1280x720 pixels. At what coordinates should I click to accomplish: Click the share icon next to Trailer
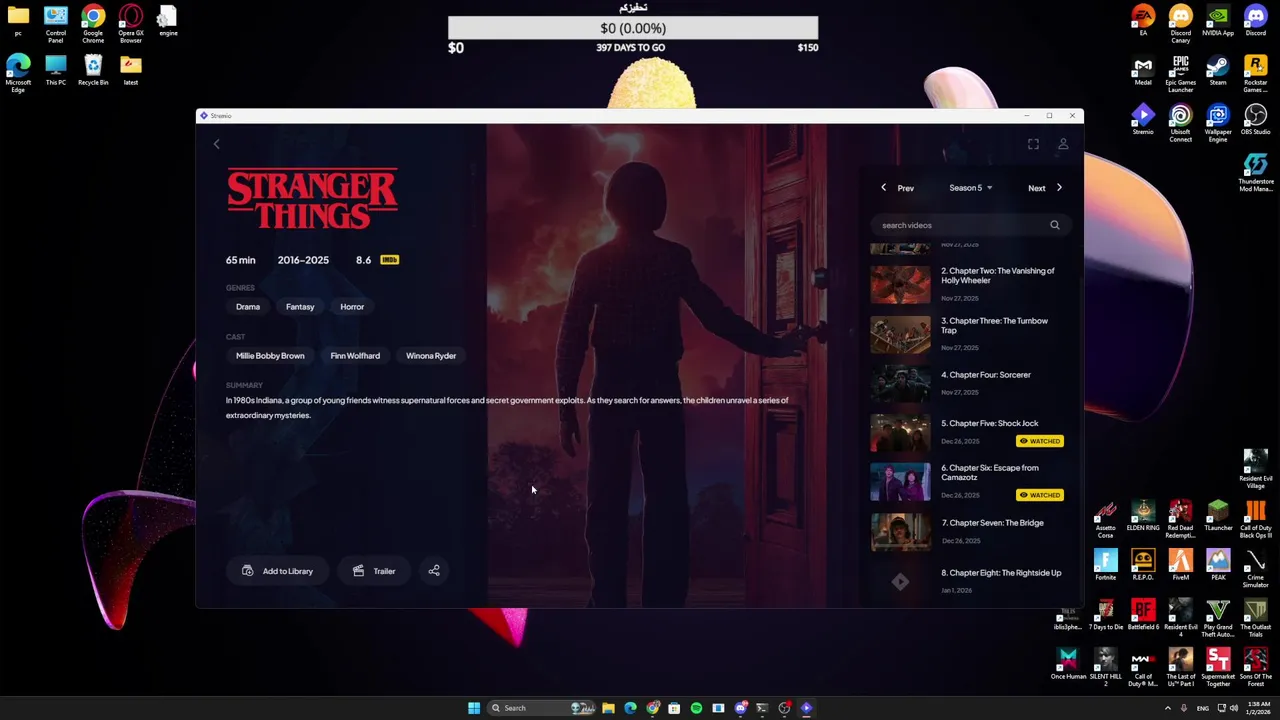(434, 571)
